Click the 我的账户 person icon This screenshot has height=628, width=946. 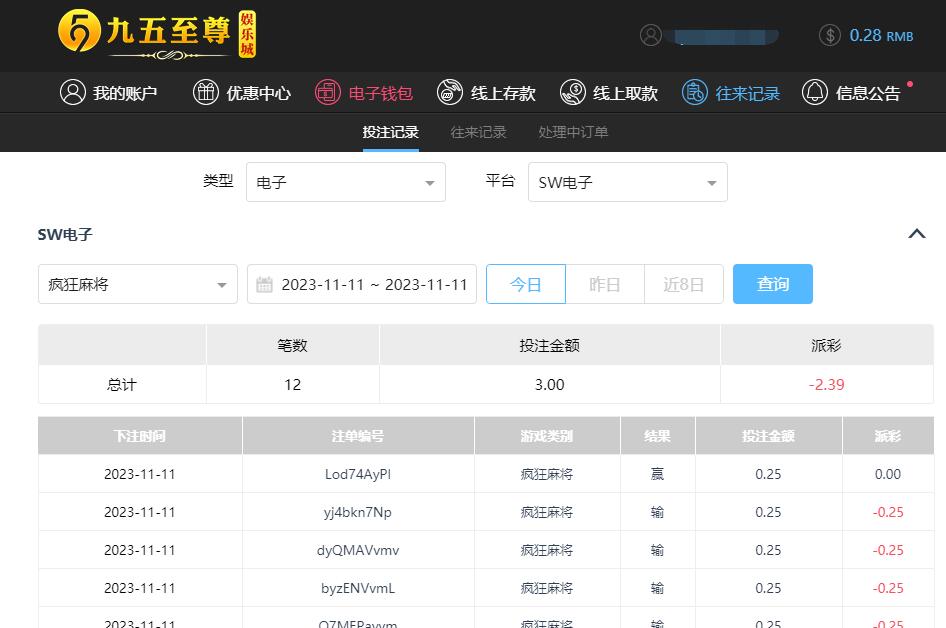coord(73,92)
